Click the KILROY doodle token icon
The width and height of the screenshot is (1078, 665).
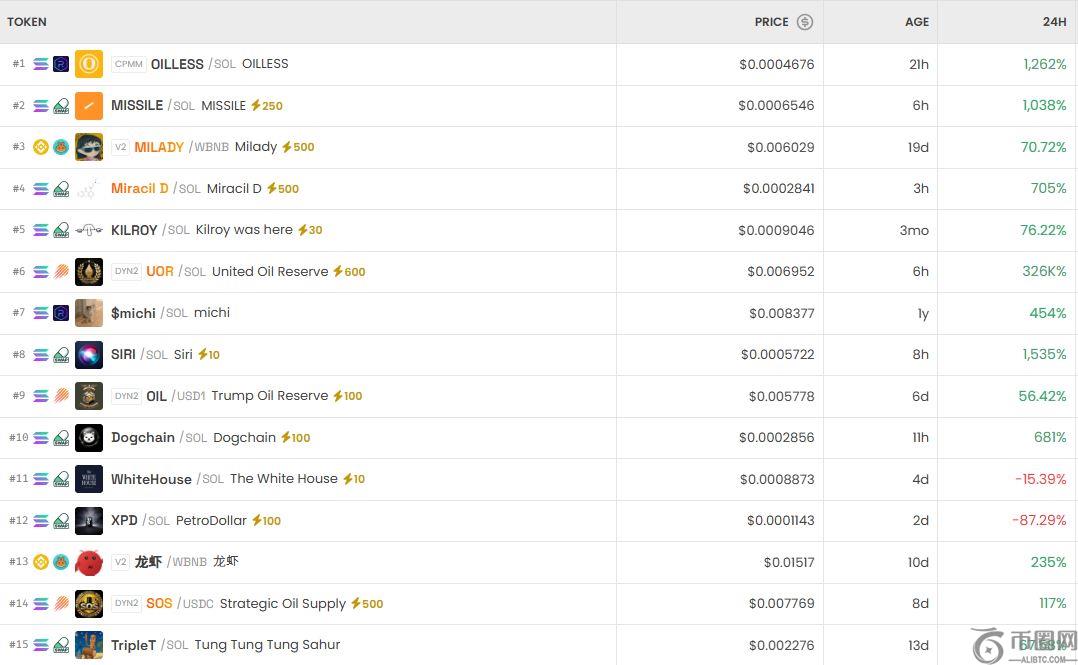[x=89, y=230]
